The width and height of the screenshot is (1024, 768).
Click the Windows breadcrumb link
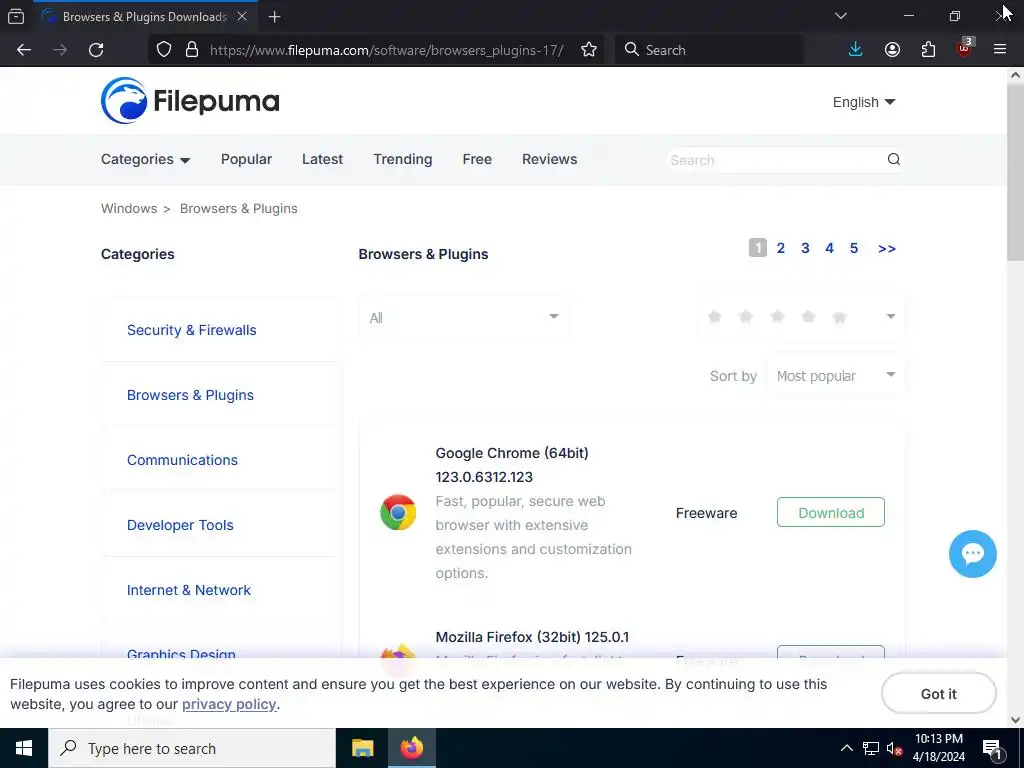129,208
